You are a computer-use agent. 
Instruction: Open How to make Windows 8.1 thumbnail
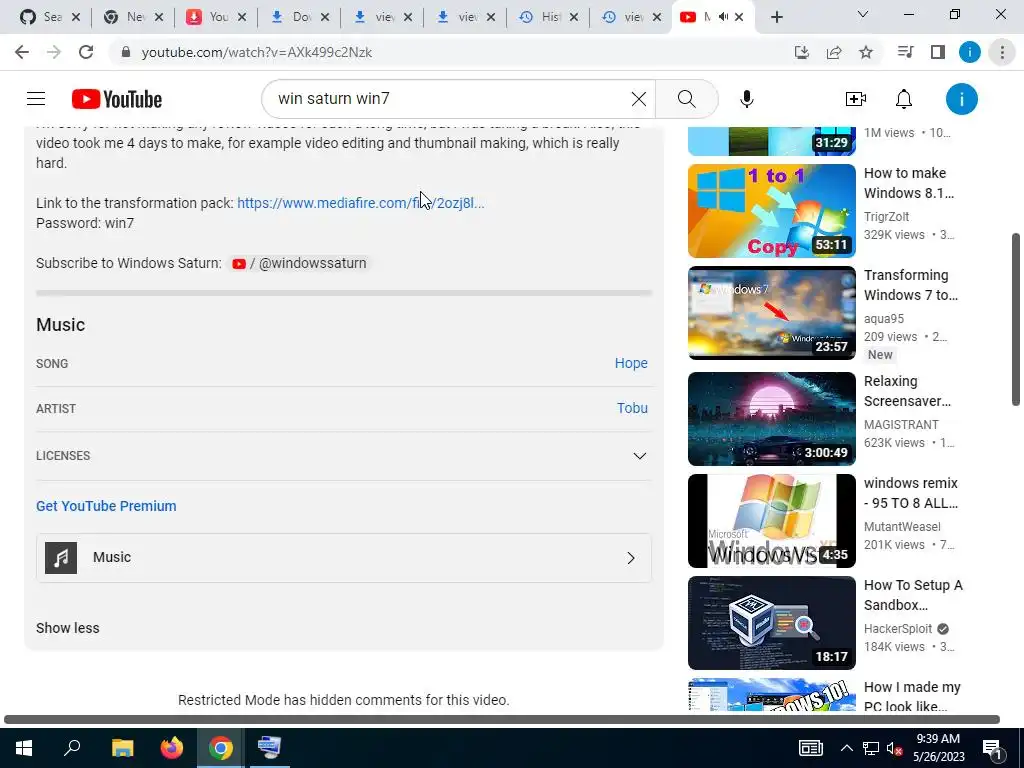(x=771, y=211)
